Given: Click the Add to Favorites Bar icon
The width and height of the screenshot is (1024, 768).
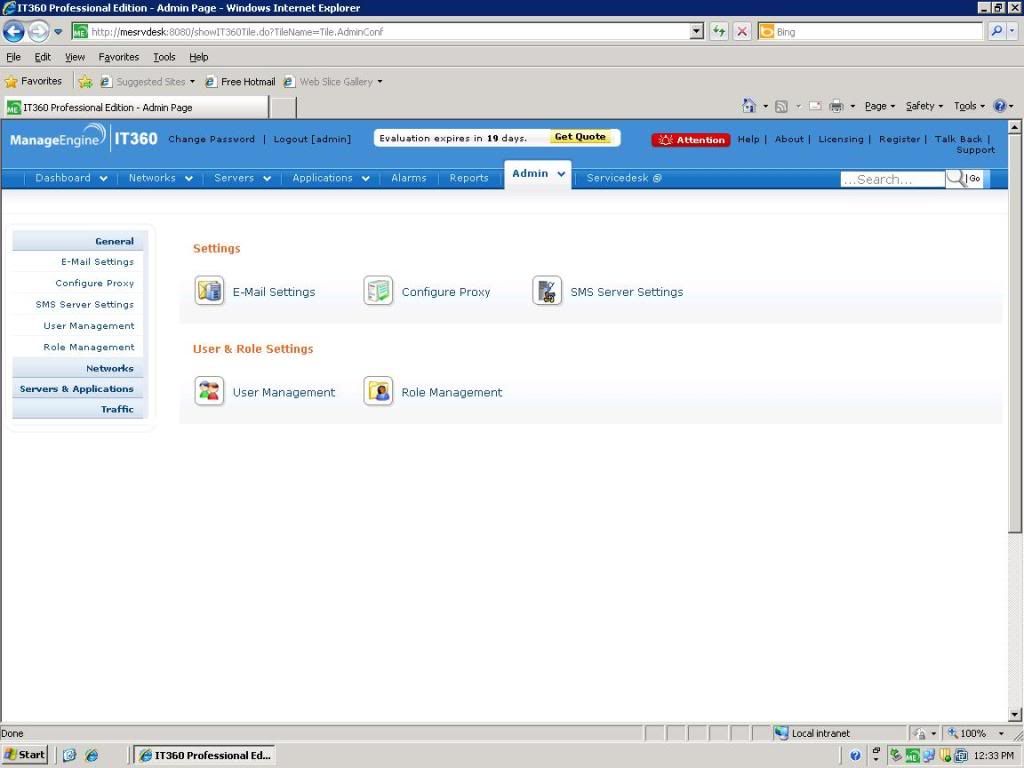Looking at the screenshot, I should (x=86, y=82).
